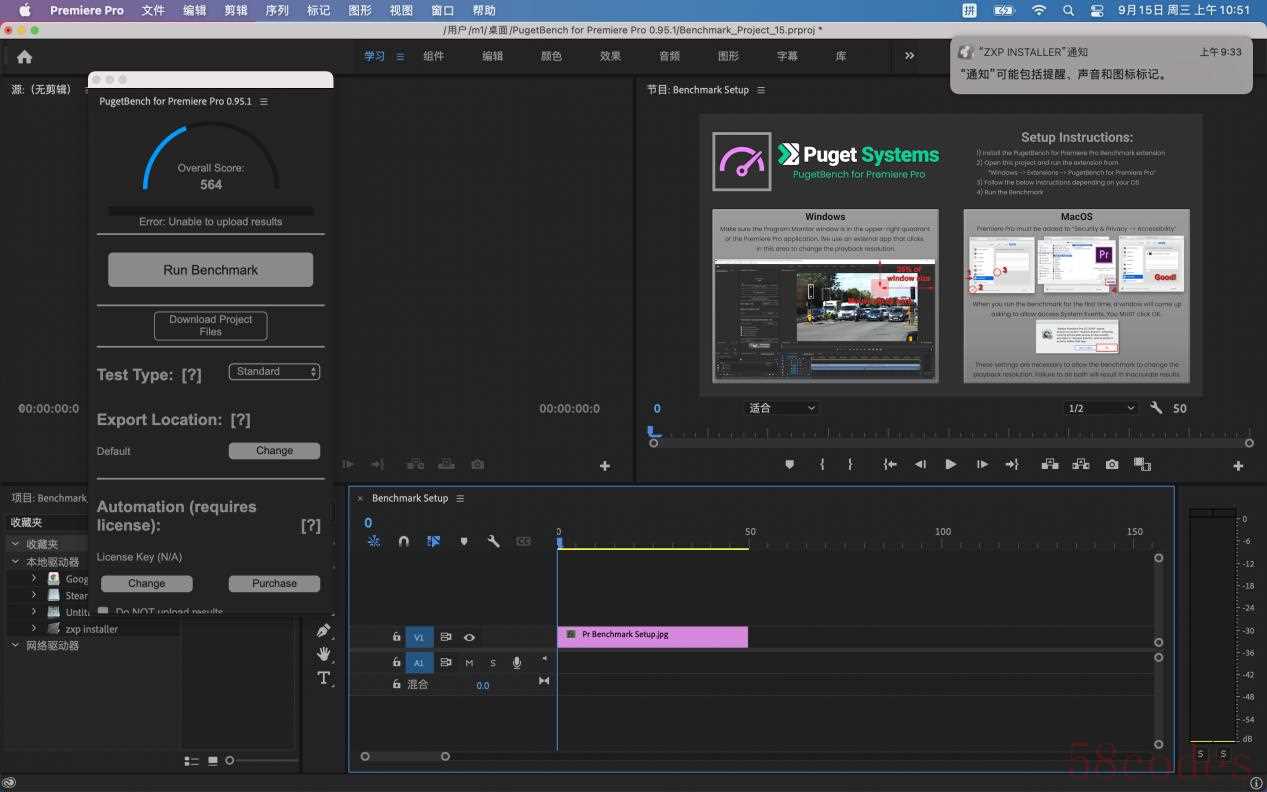Toggle the timeline snap magnet icon
The image size is (1267, 792).
404,541
